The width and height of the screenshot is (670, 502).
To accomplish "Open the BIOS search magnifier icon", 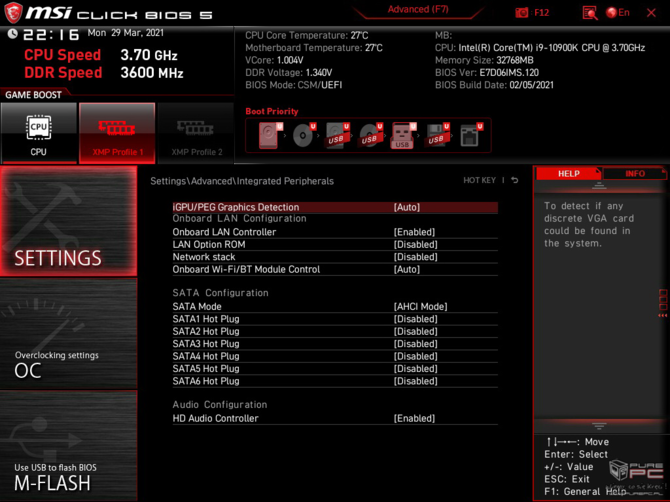I will pos(590,13).
